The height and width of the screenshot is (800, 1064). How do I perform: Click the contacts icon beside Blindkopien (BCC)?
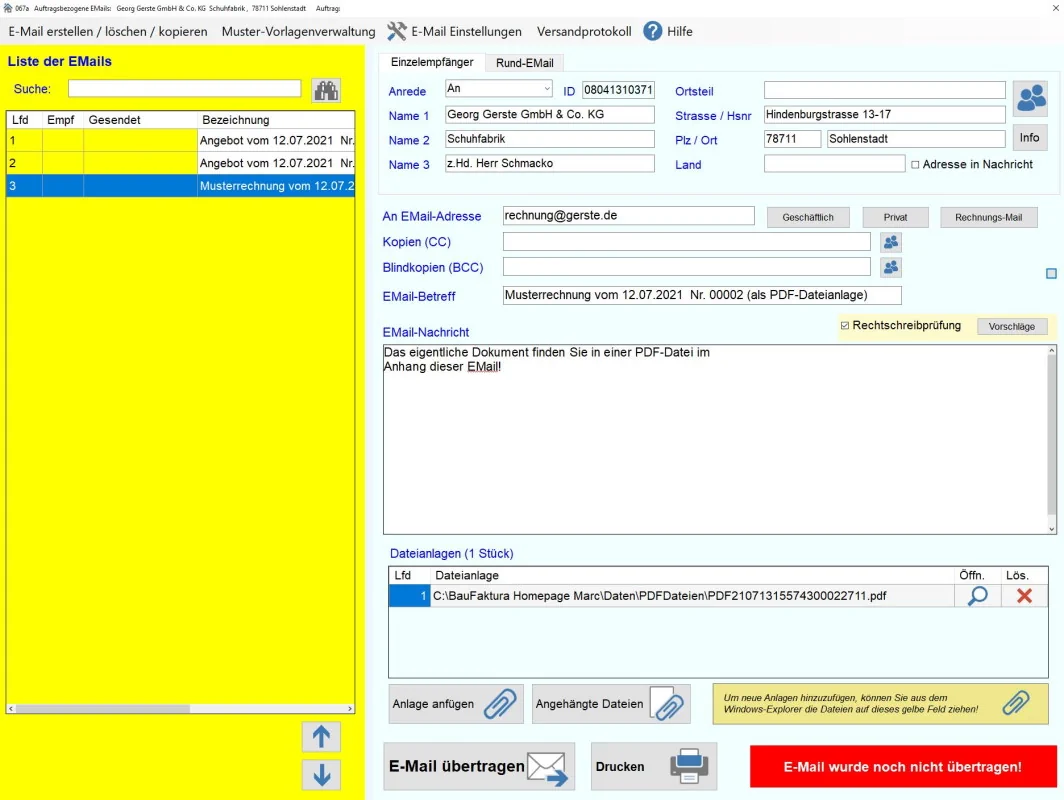890,267
